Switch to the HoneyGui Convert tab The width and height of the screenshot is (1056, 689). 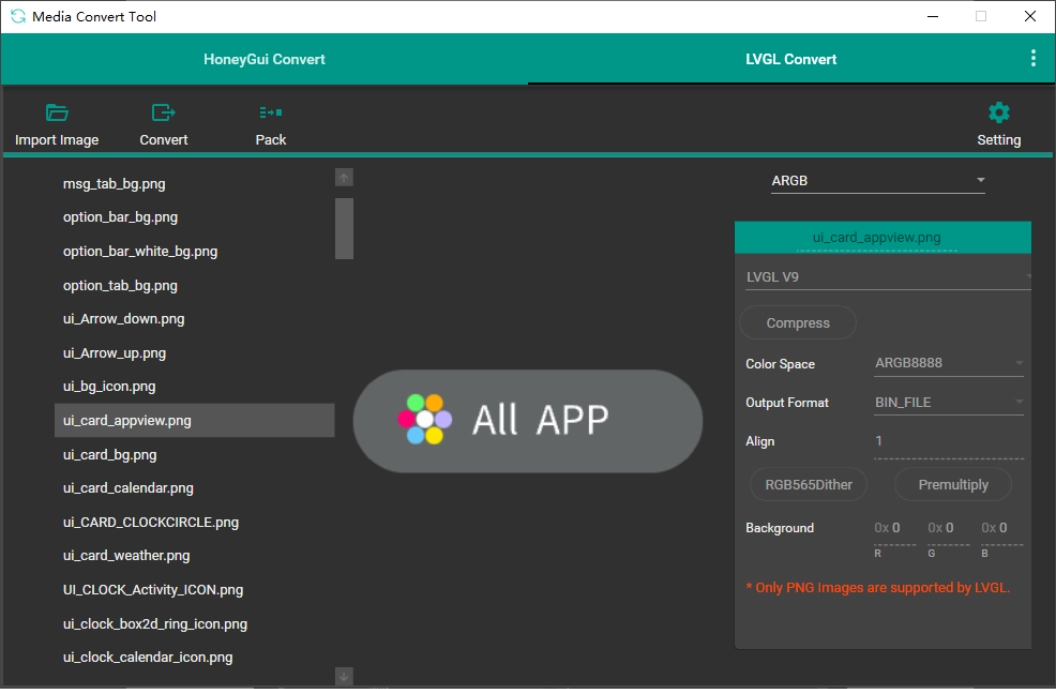tap(264, 59)
